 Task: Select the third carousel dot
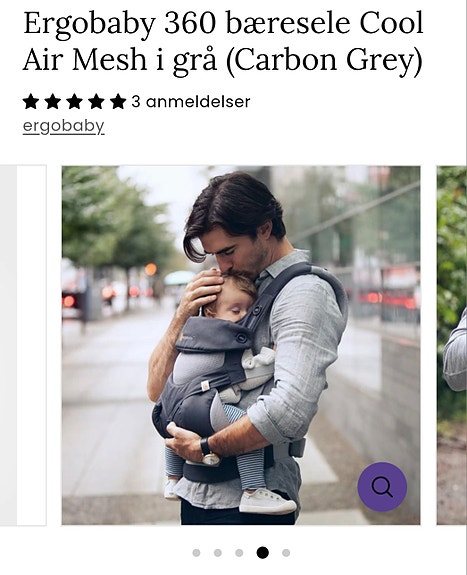(239, 553)
